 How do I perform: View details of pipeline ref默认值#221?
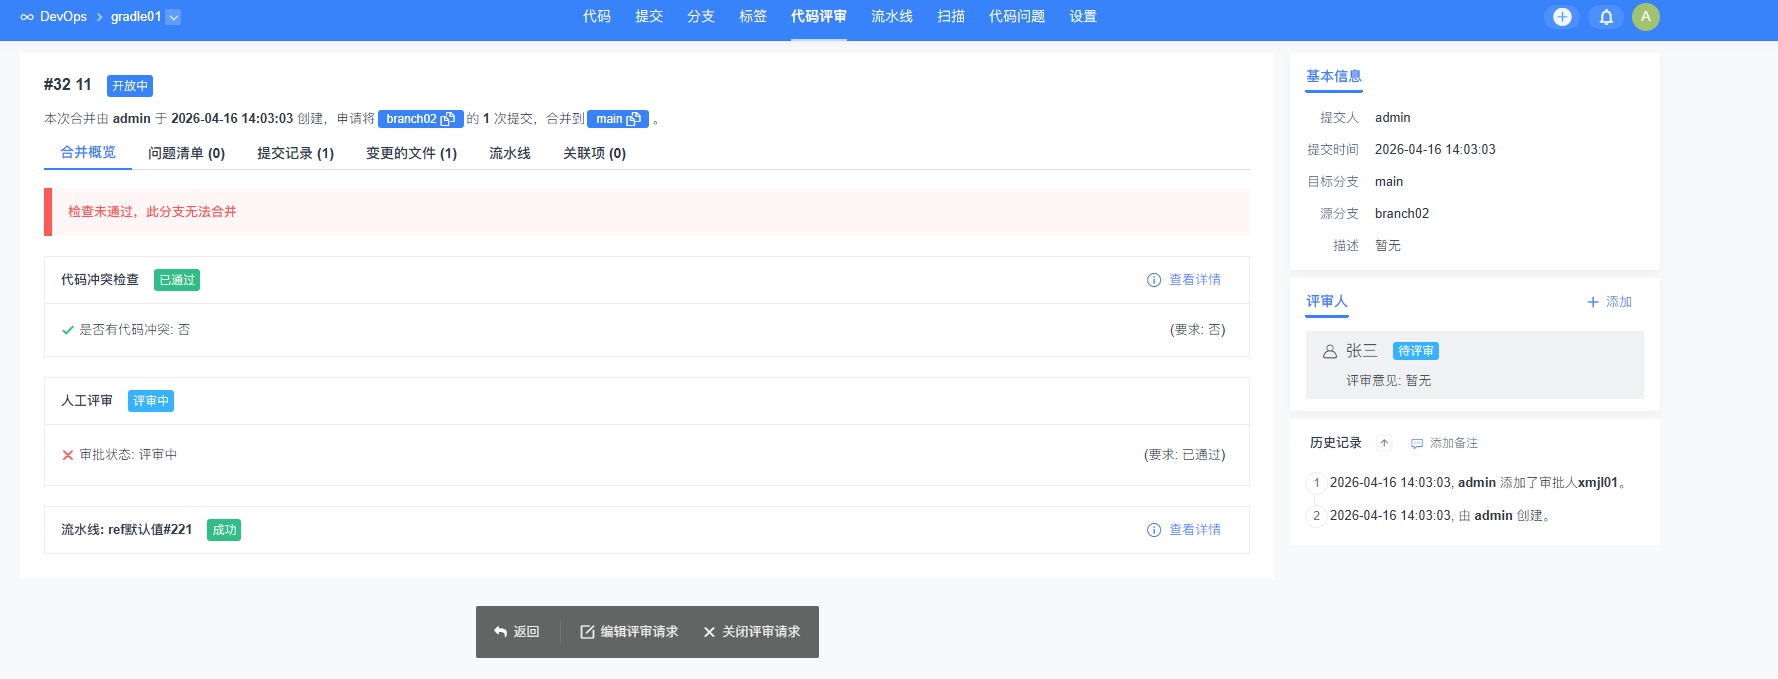[x=1184, y=530]
